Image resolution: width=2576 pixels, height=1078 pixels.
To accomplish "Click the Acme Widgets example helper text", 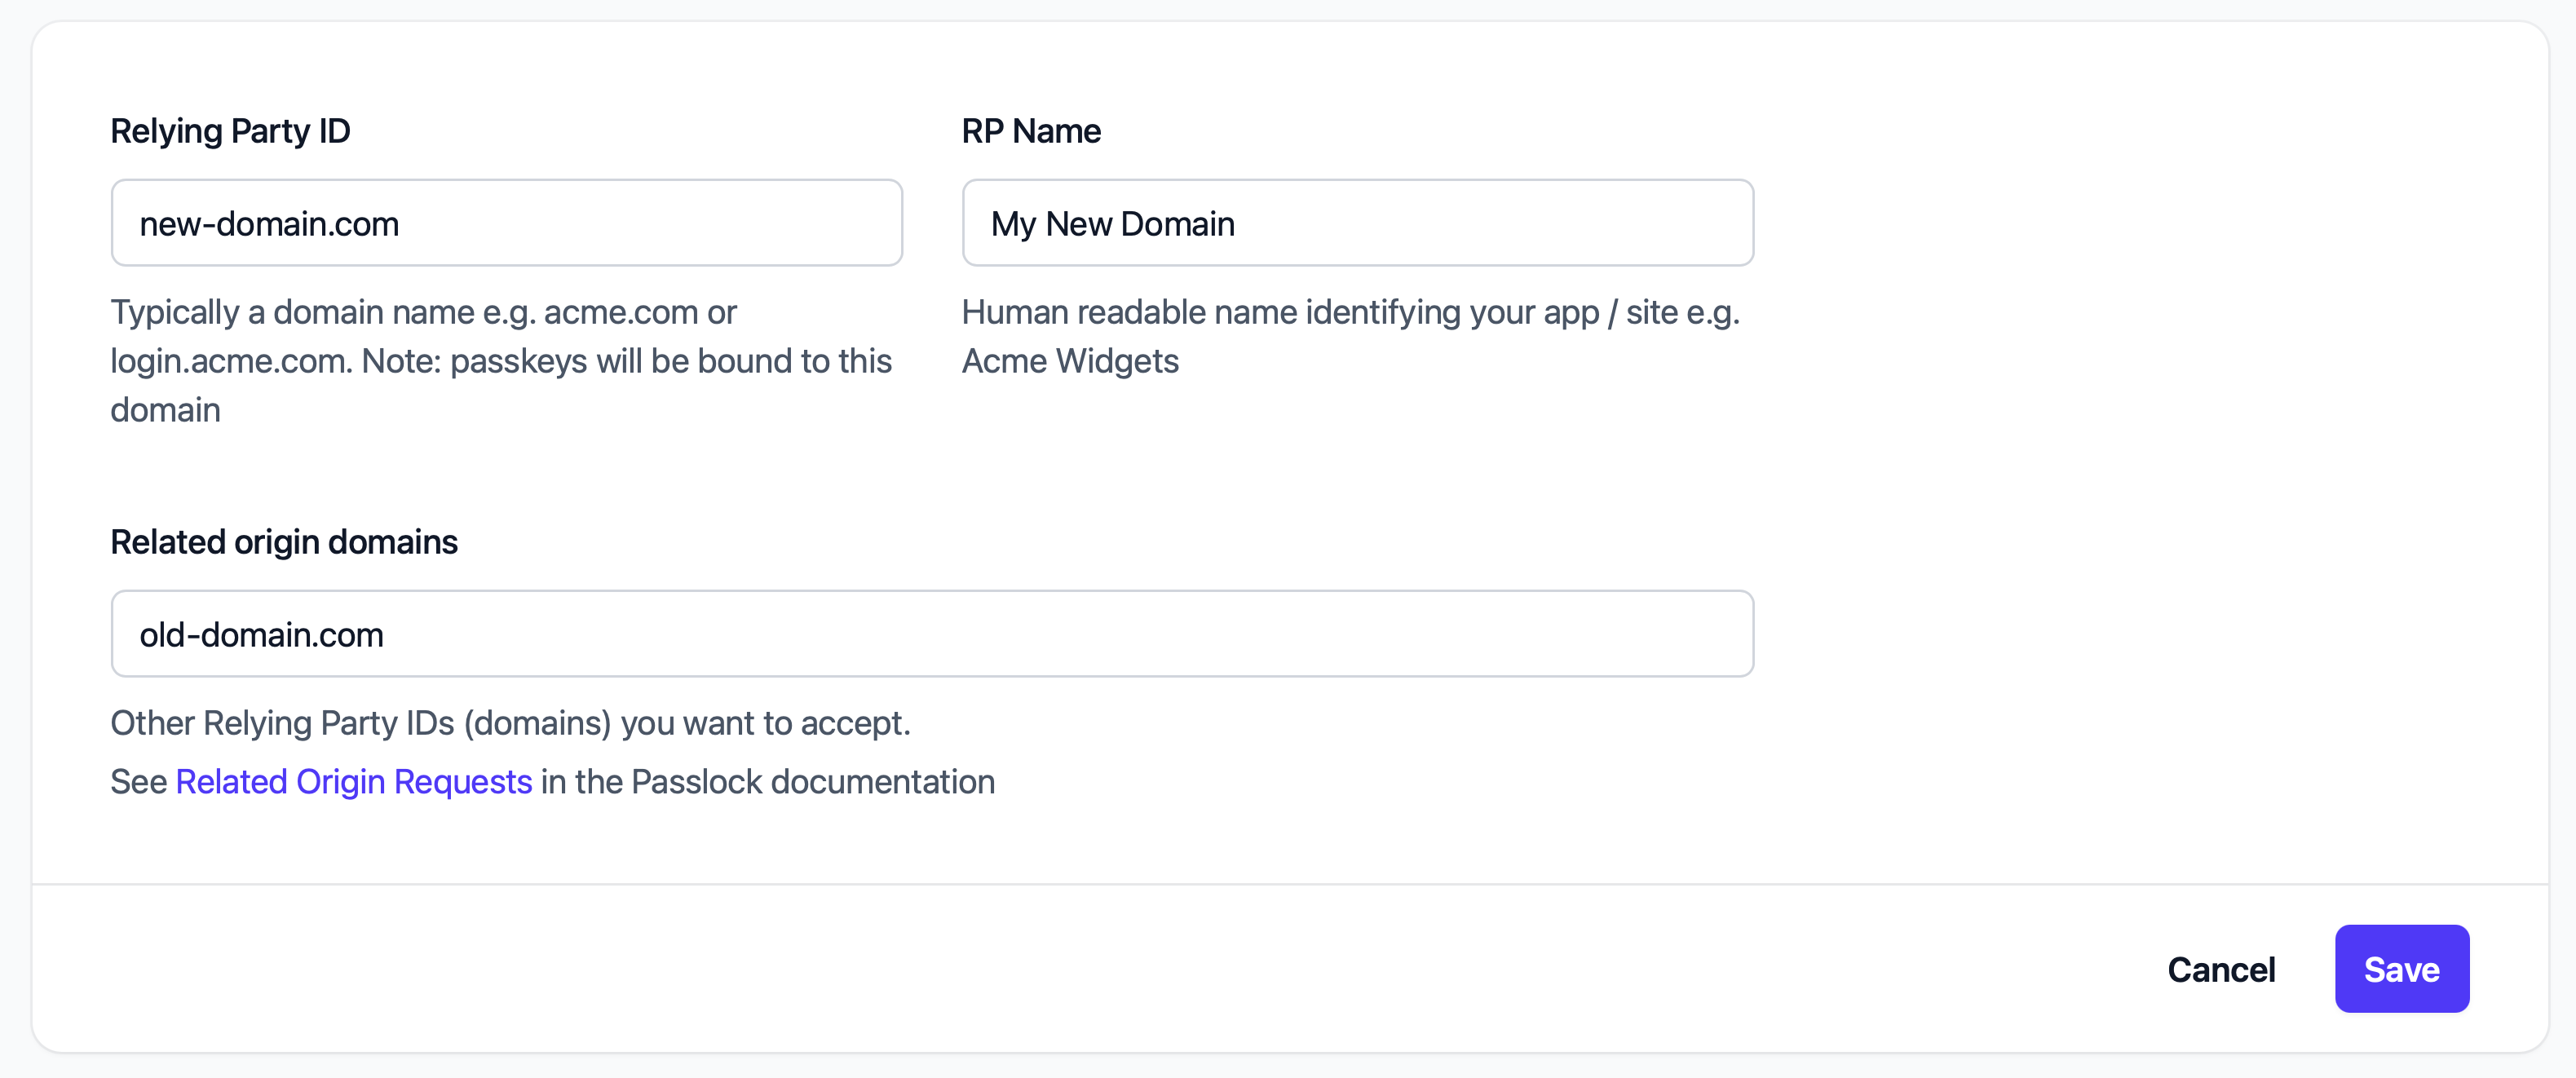I will 1069,361.
